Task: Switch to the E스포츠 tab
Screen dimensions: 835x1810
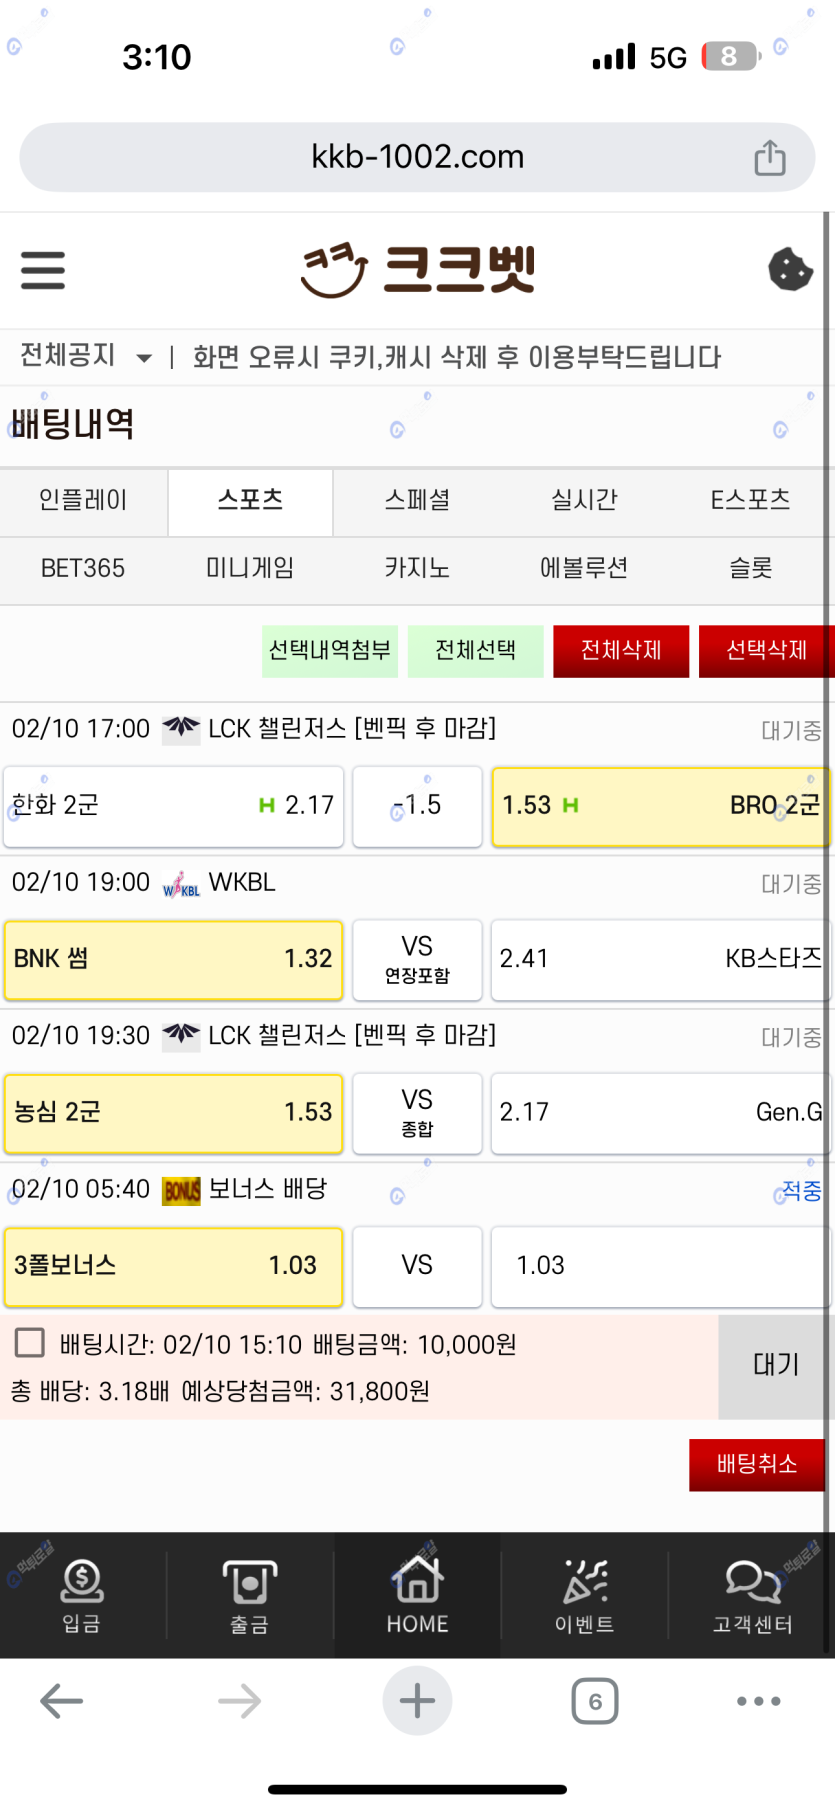Action: click(x=750, y=500)
